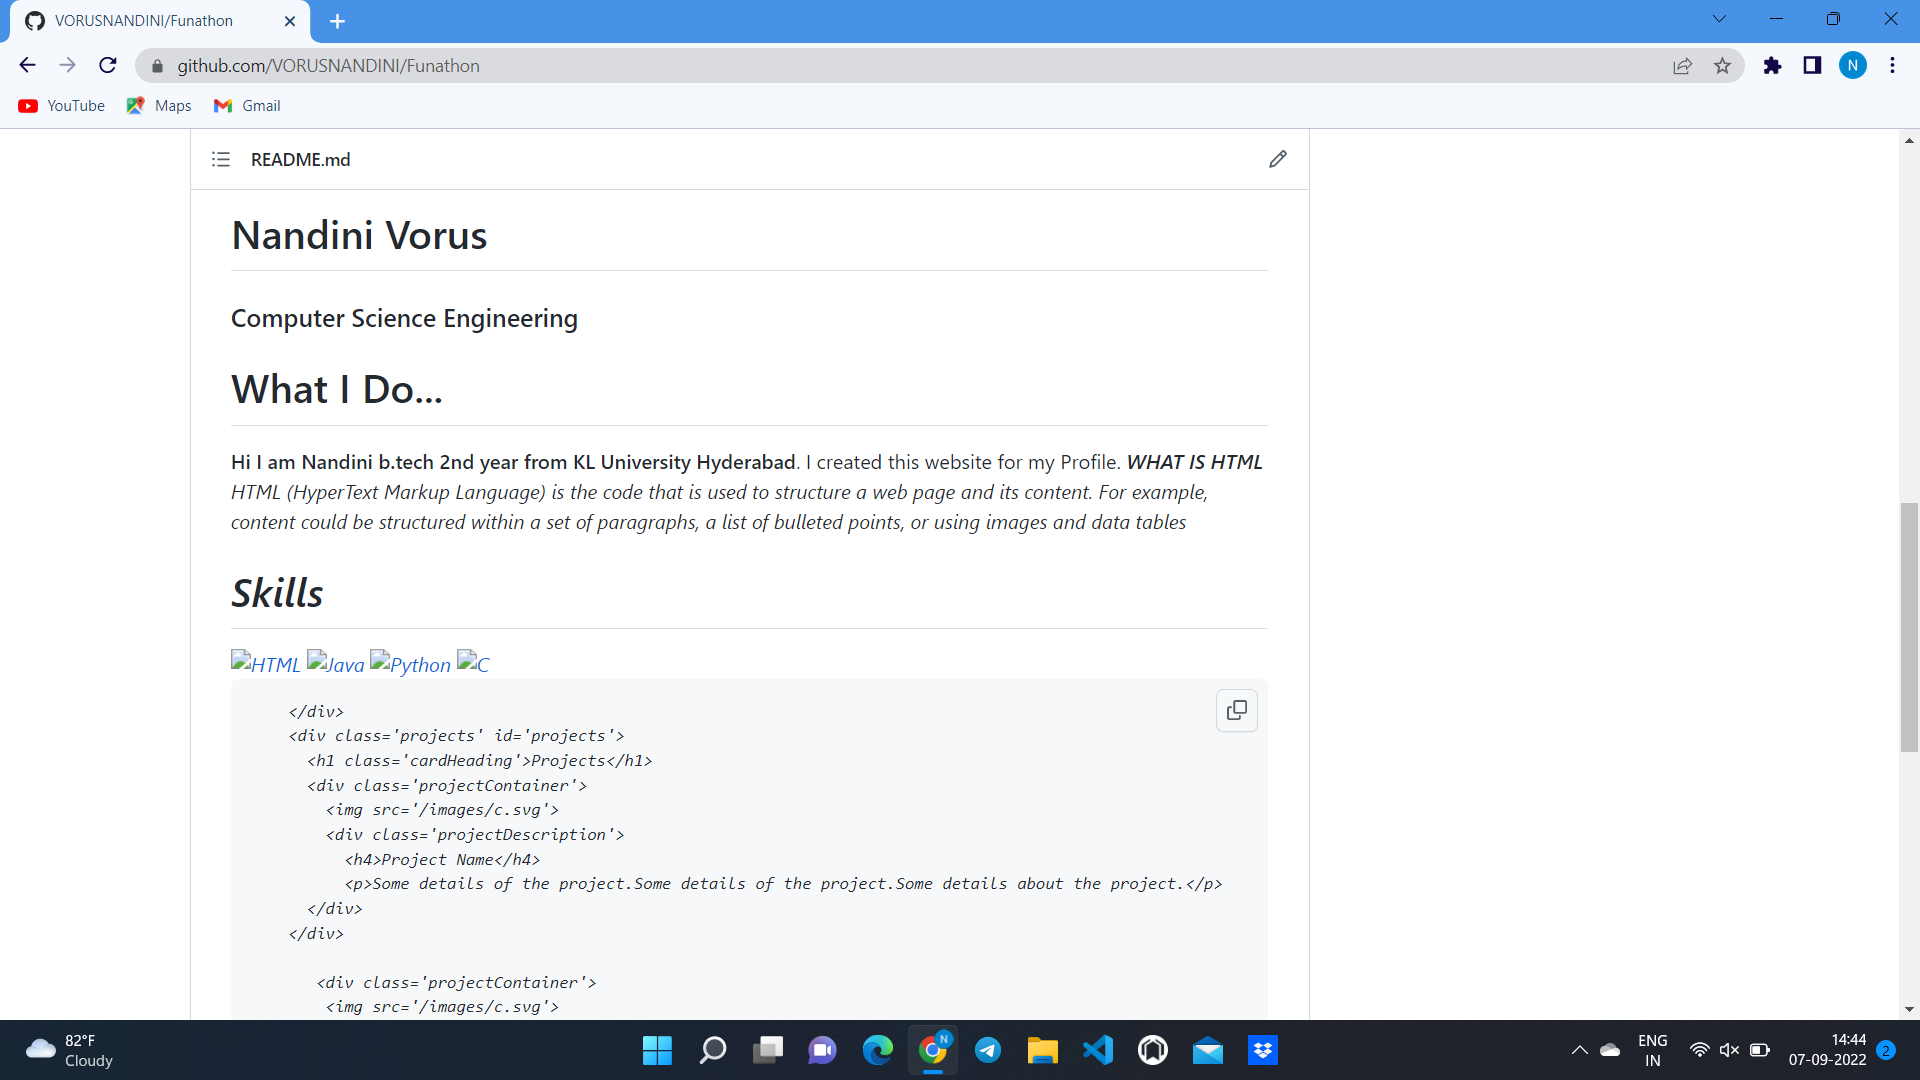Click the page vertical scrollbar thumb
This screenshot has width=1920, height=1080.
coord(1909,626)
